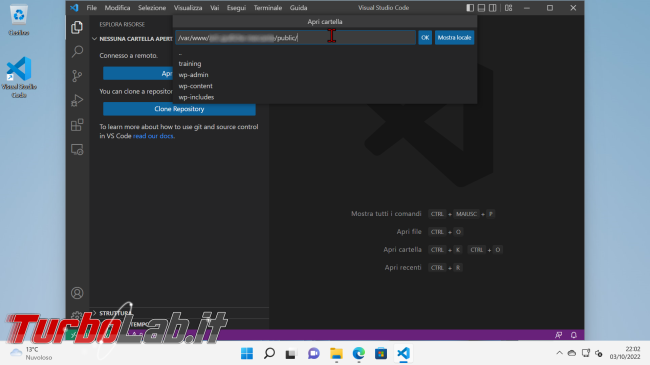This screenshot has height=365, width=650.
Task: Select Visual Studio Code desktop shortcut
Action: tap(19, 77)
